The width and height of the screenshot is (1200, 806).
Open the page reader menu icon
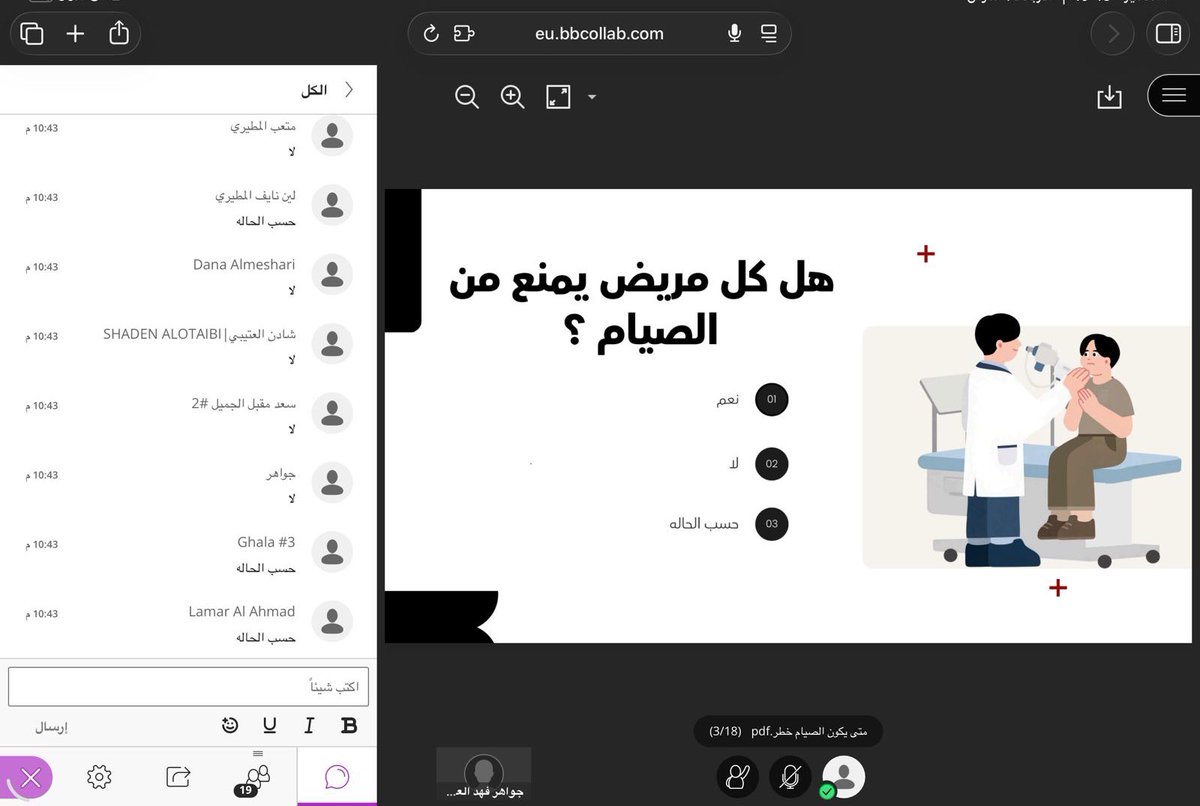click(x=769, y=34)
